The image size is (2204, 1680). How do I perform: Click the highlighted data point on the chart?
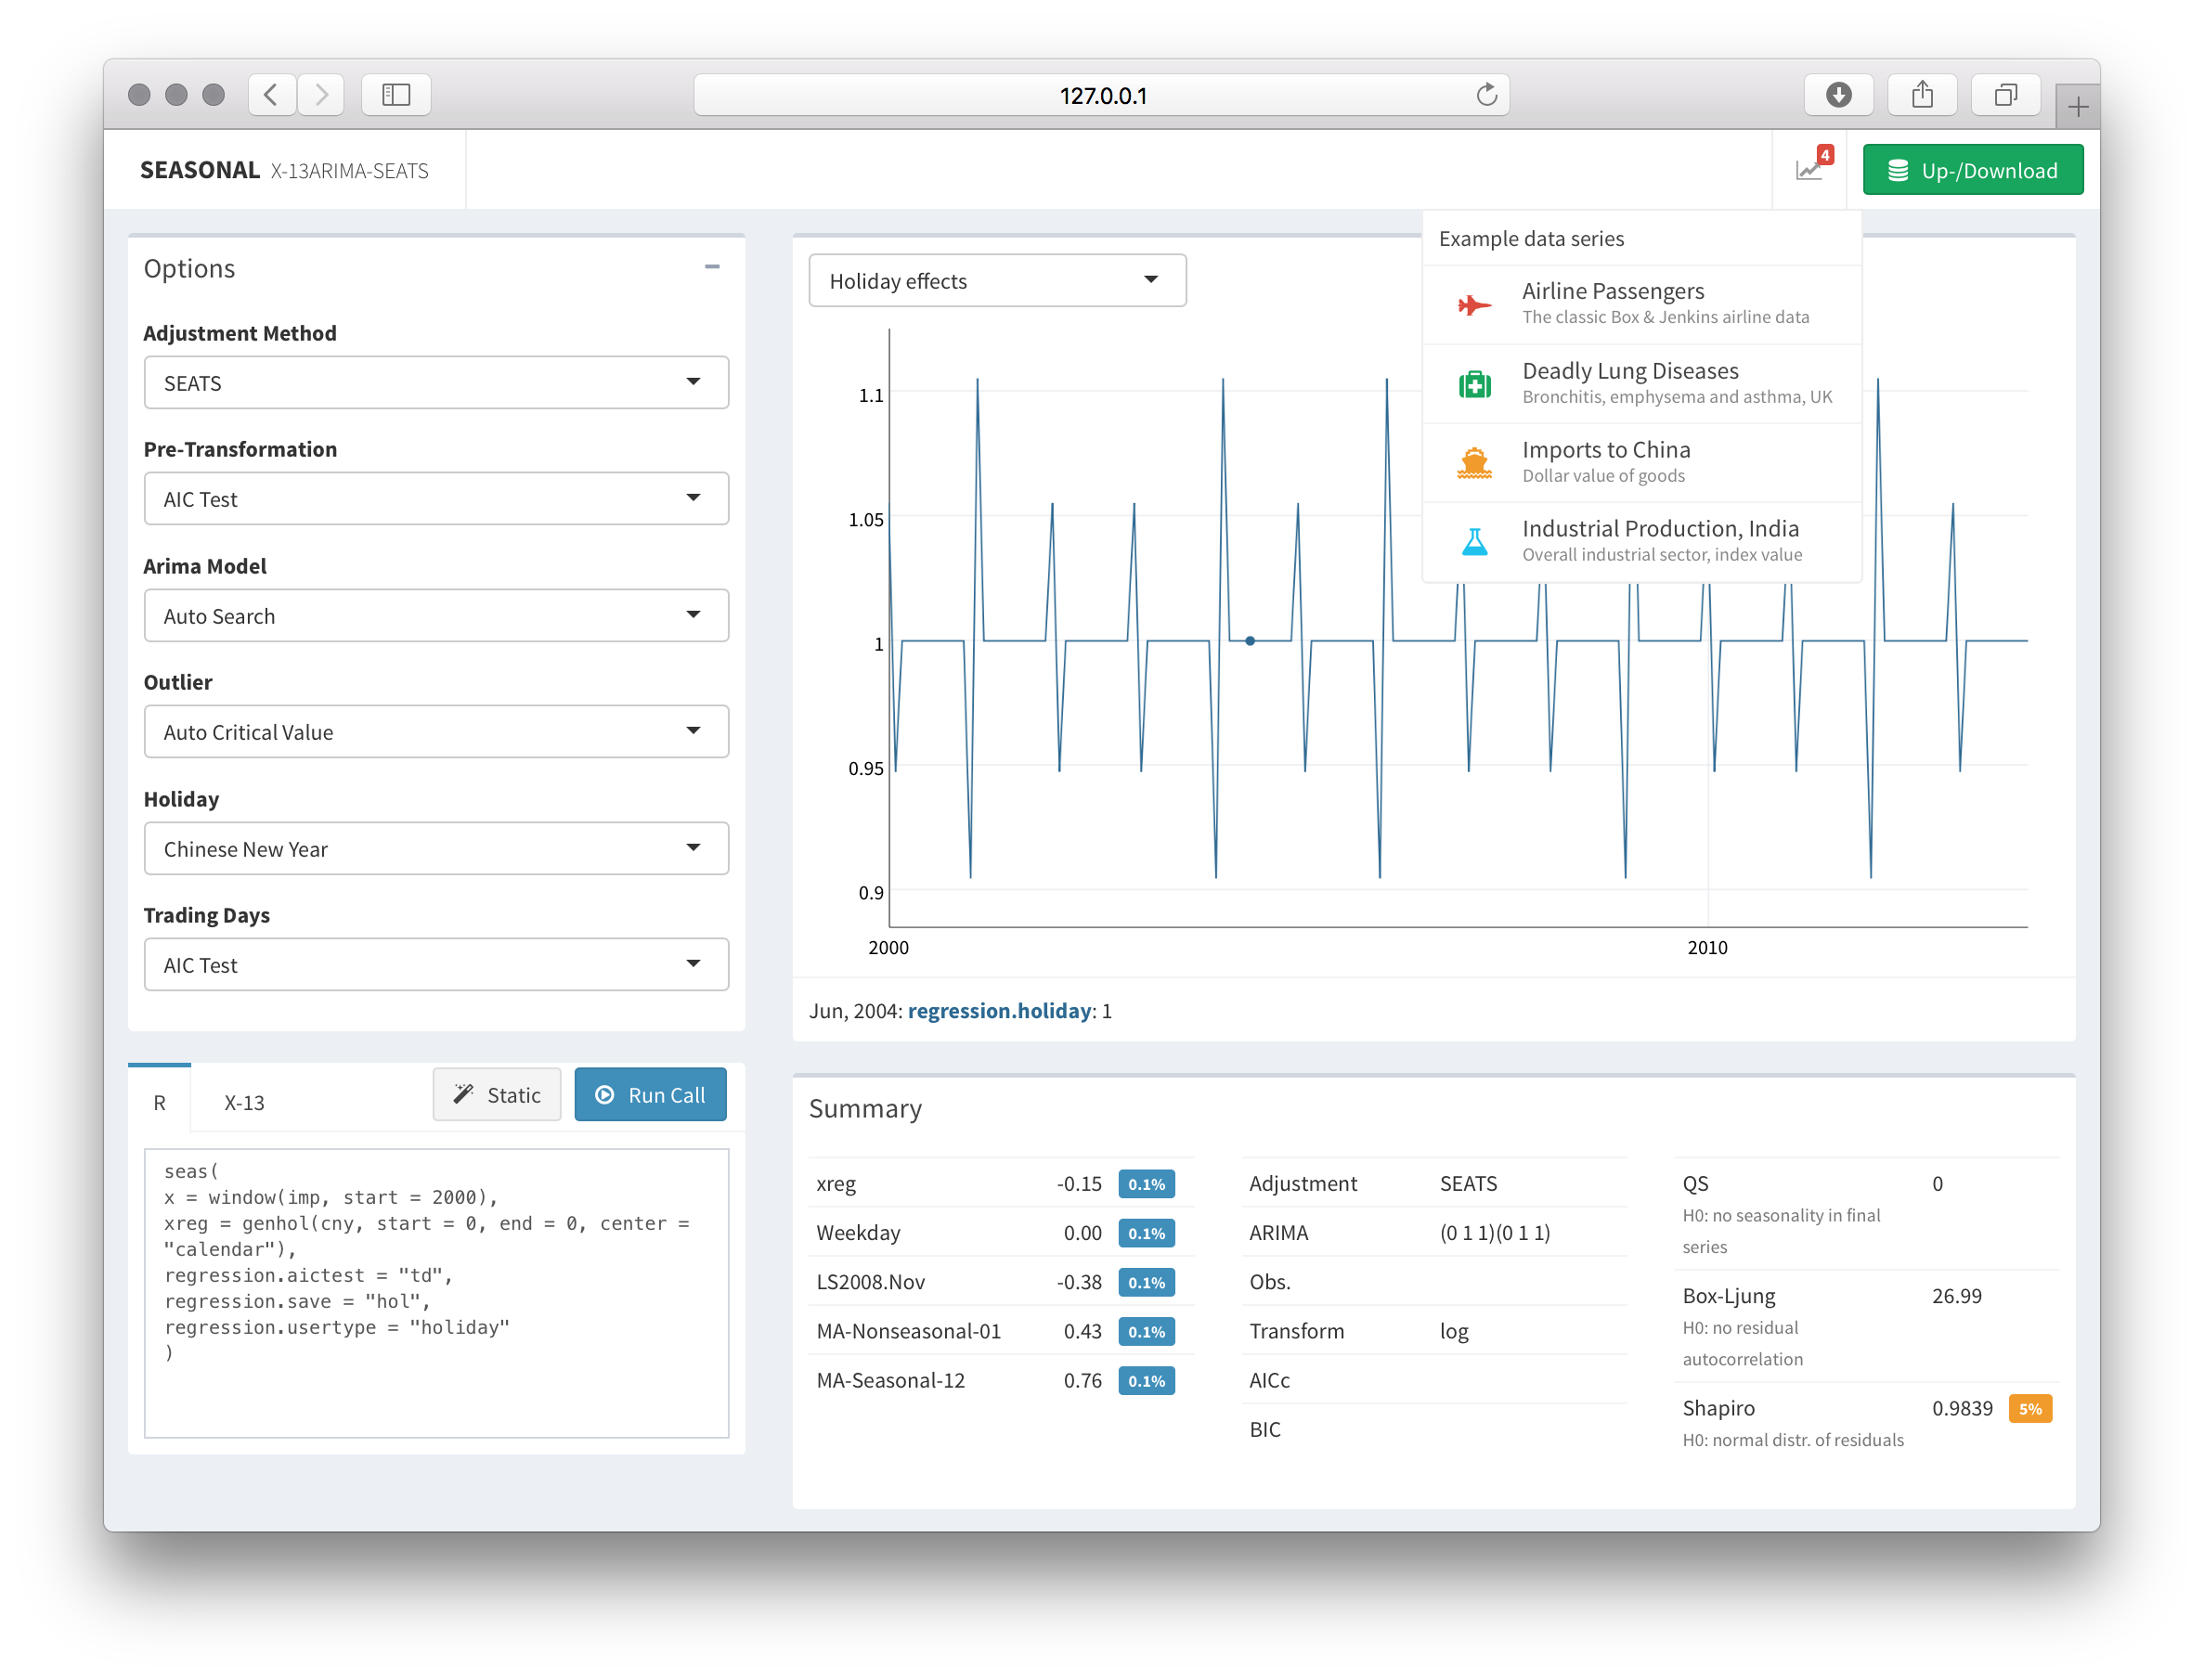pyautogui.click(x=1250, y=641)
